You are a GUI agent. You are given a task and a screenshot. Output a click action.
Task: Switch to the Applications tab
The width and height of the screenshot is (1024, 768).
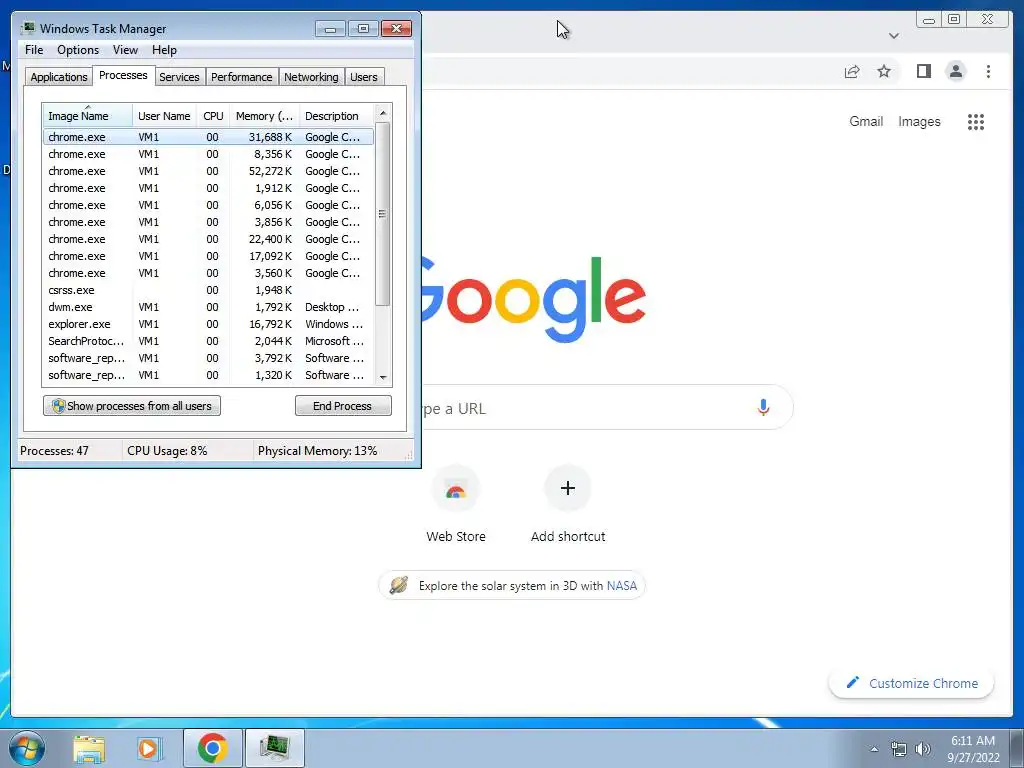coord(59,76)
